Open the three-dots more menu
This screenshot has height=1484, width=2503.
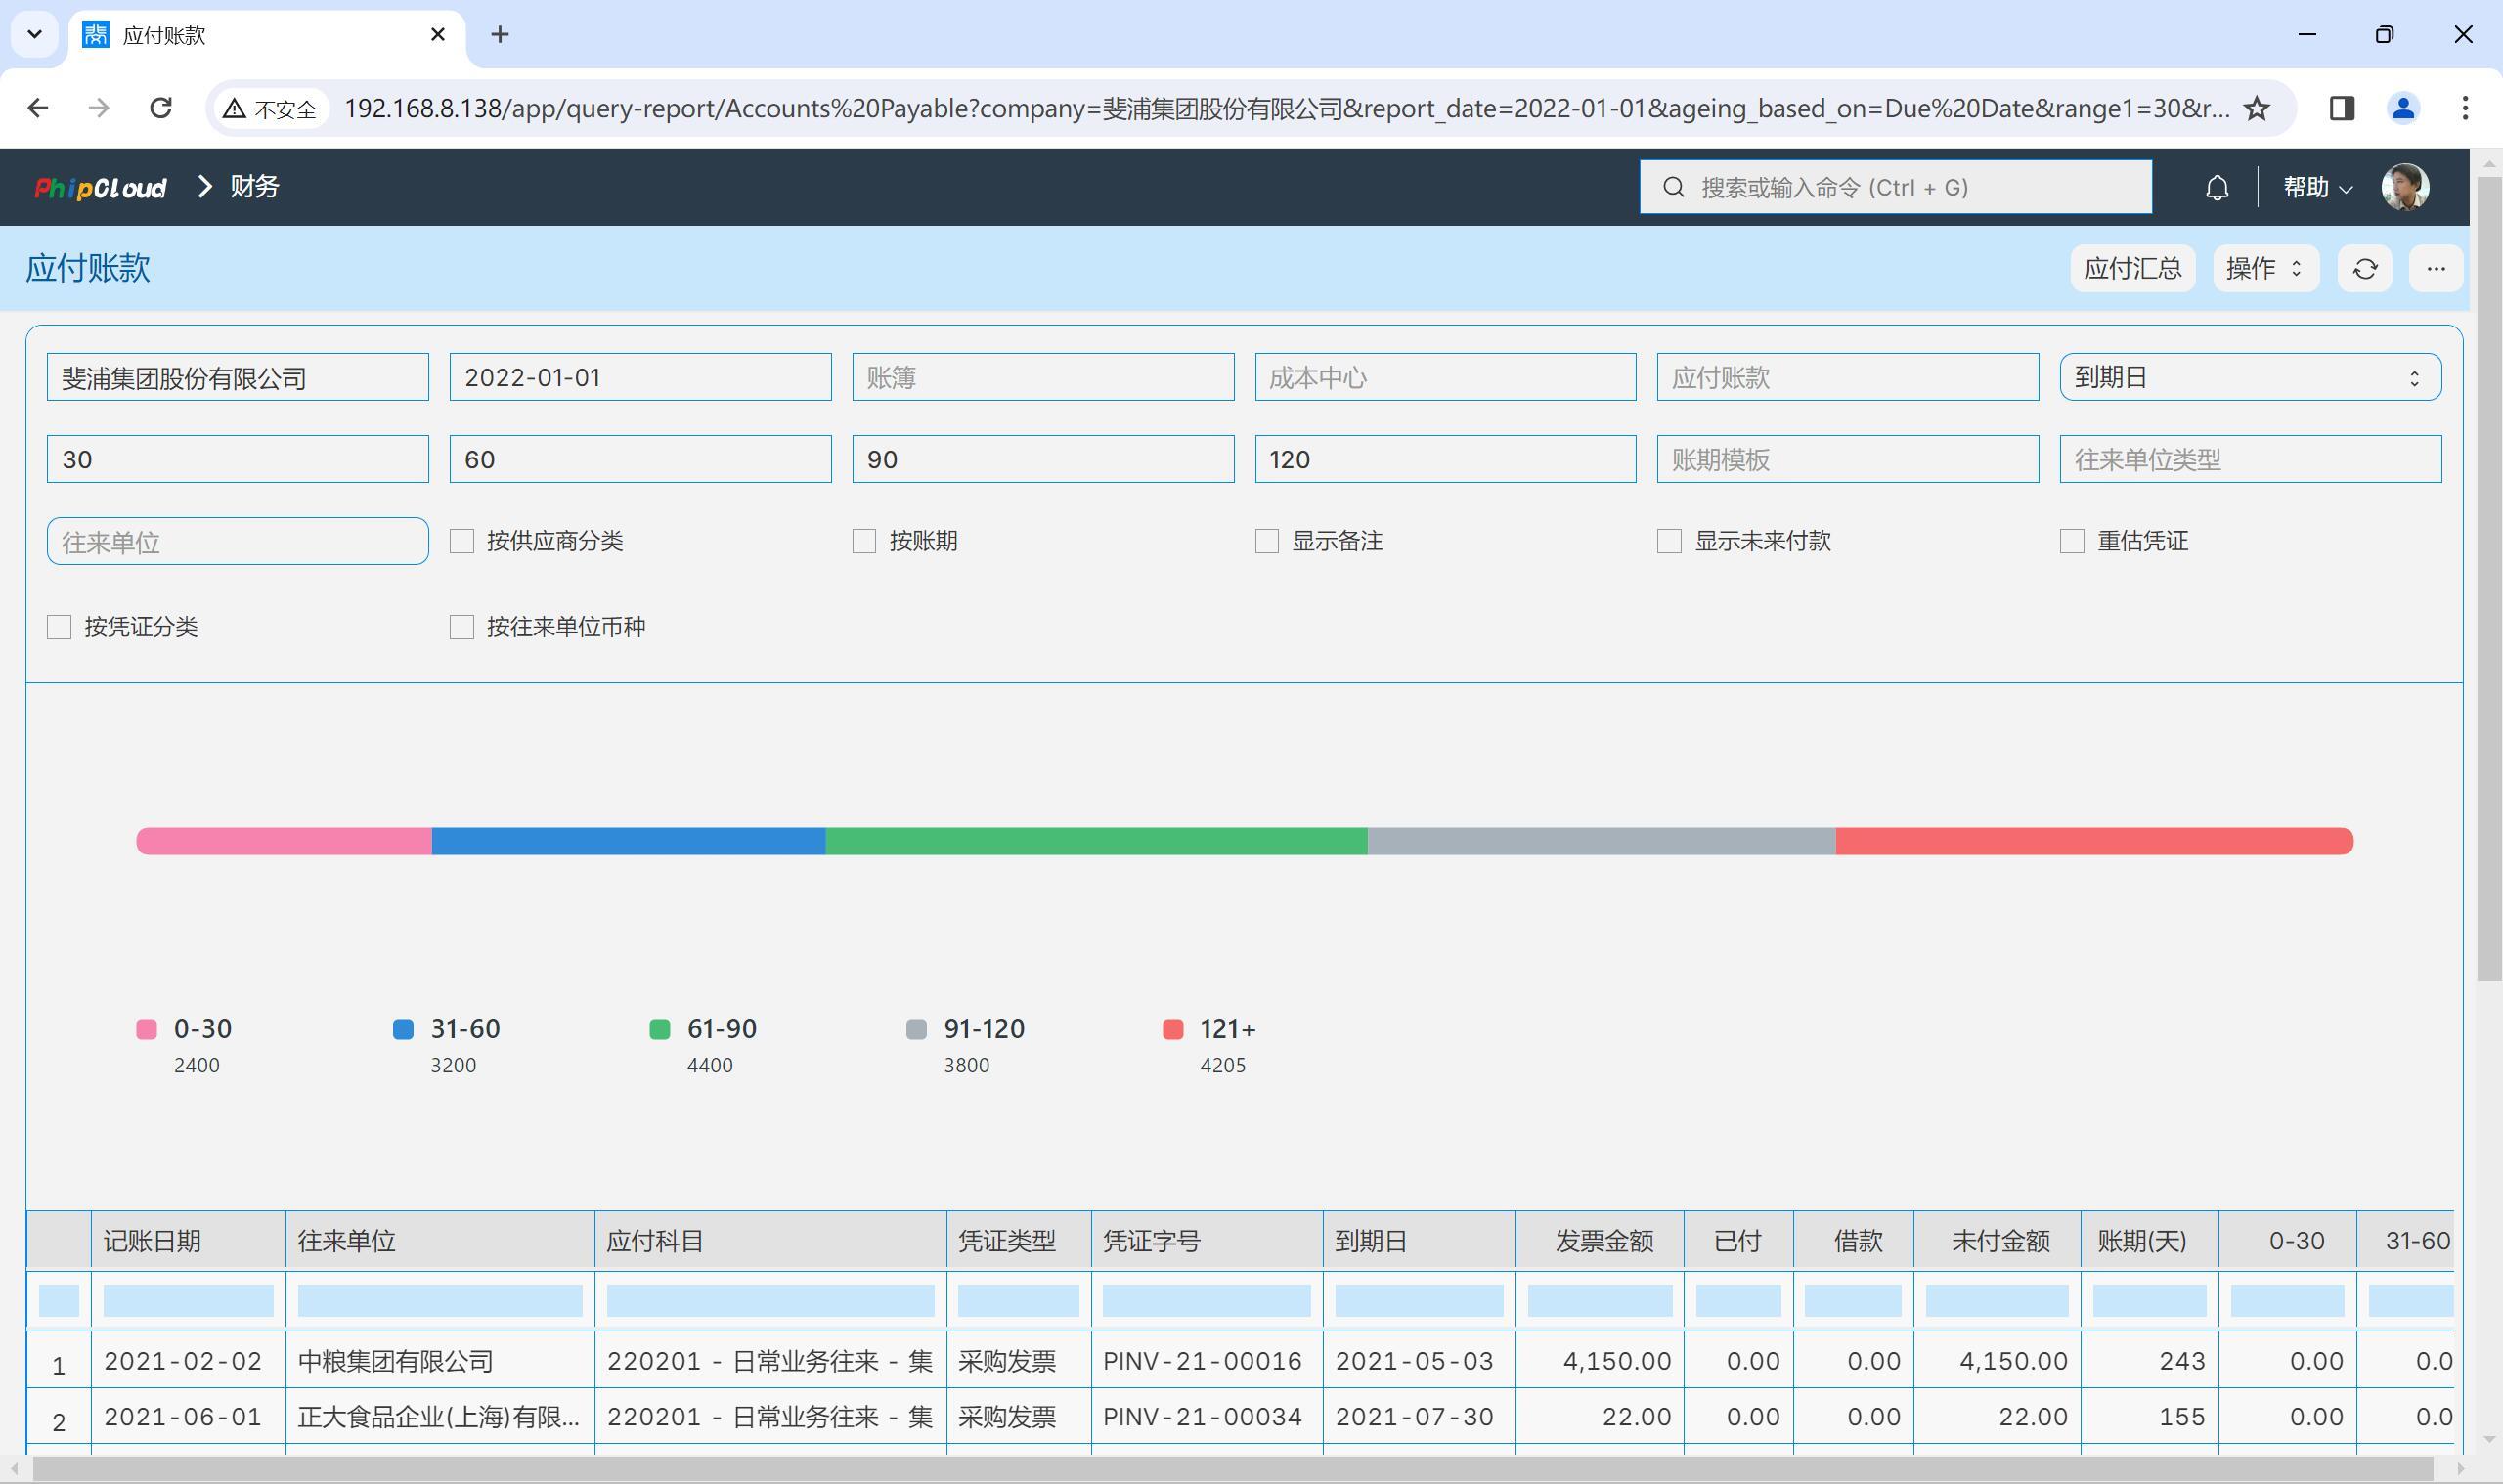click(x=2435, y=269)
